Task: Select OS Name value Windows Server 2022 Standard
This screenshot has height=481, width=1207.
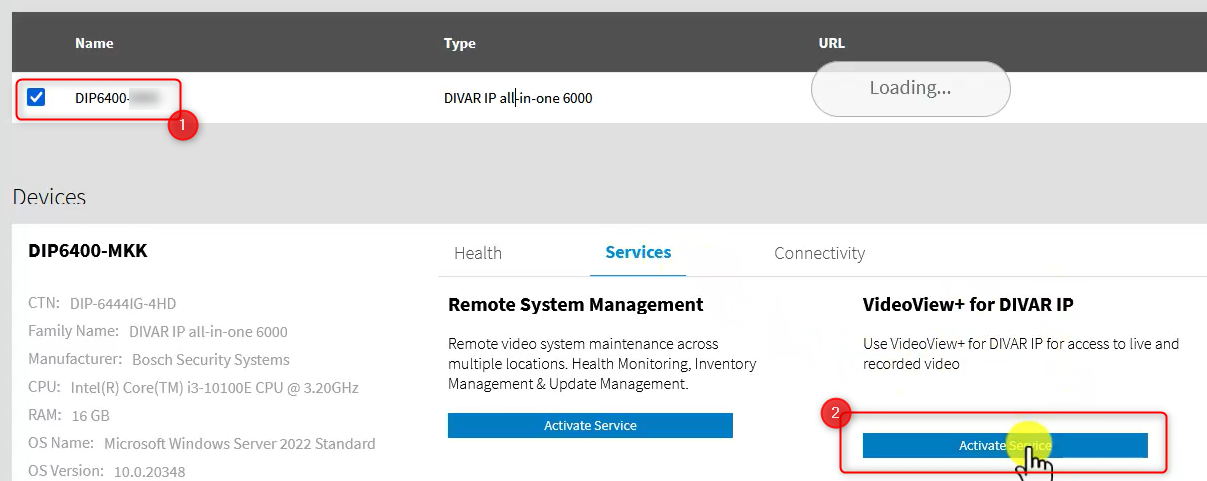Action: [240, 443]
